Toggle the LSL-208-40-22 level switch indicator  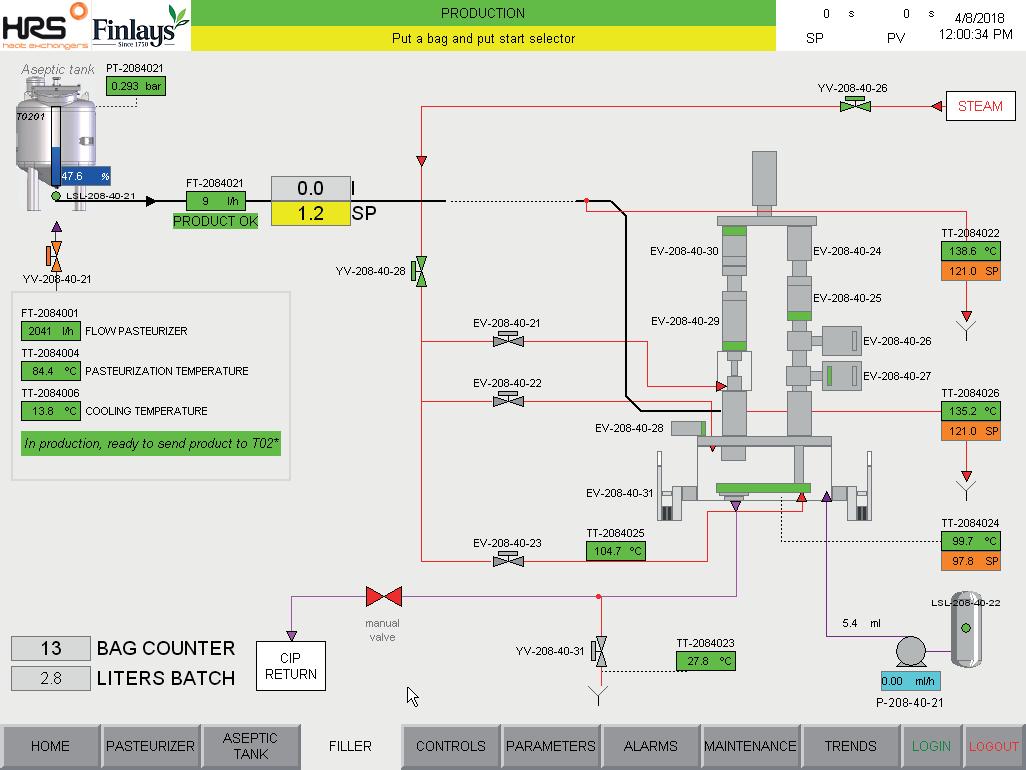(x=966, y=628)
